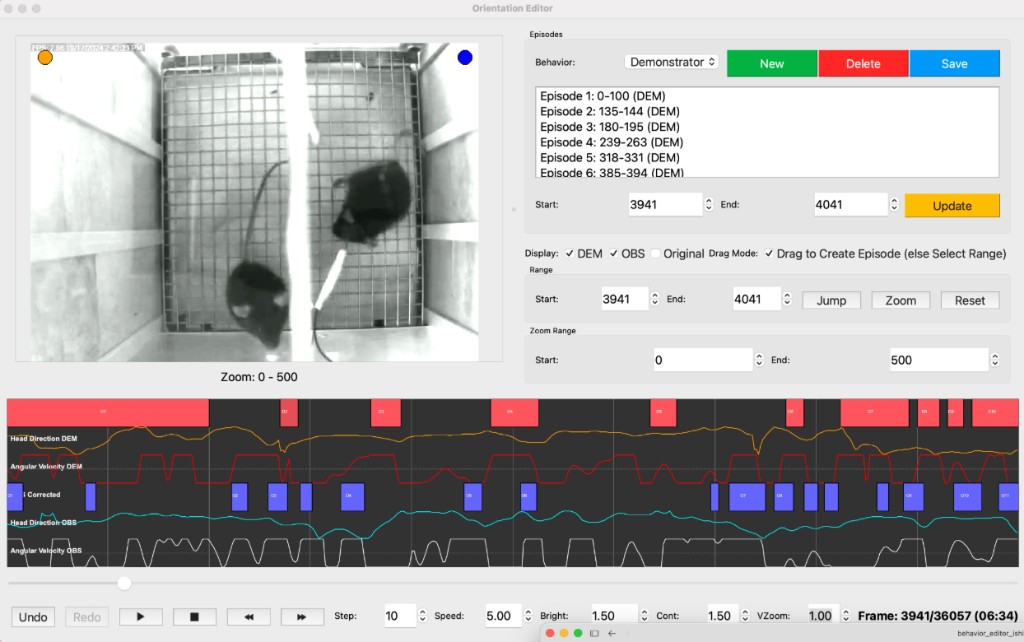The image size is (1024, 642).
Task: Click the Step field showing 10
Action: 400,616
